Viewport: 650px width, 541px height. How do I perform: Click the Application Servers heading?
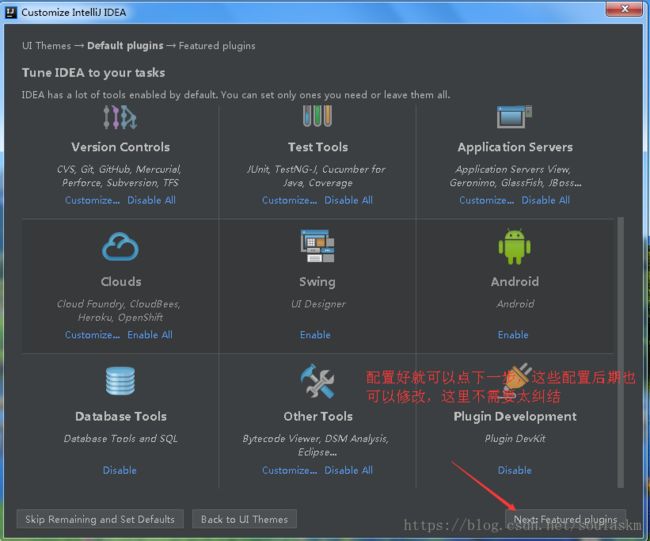(x=515, y=147)
